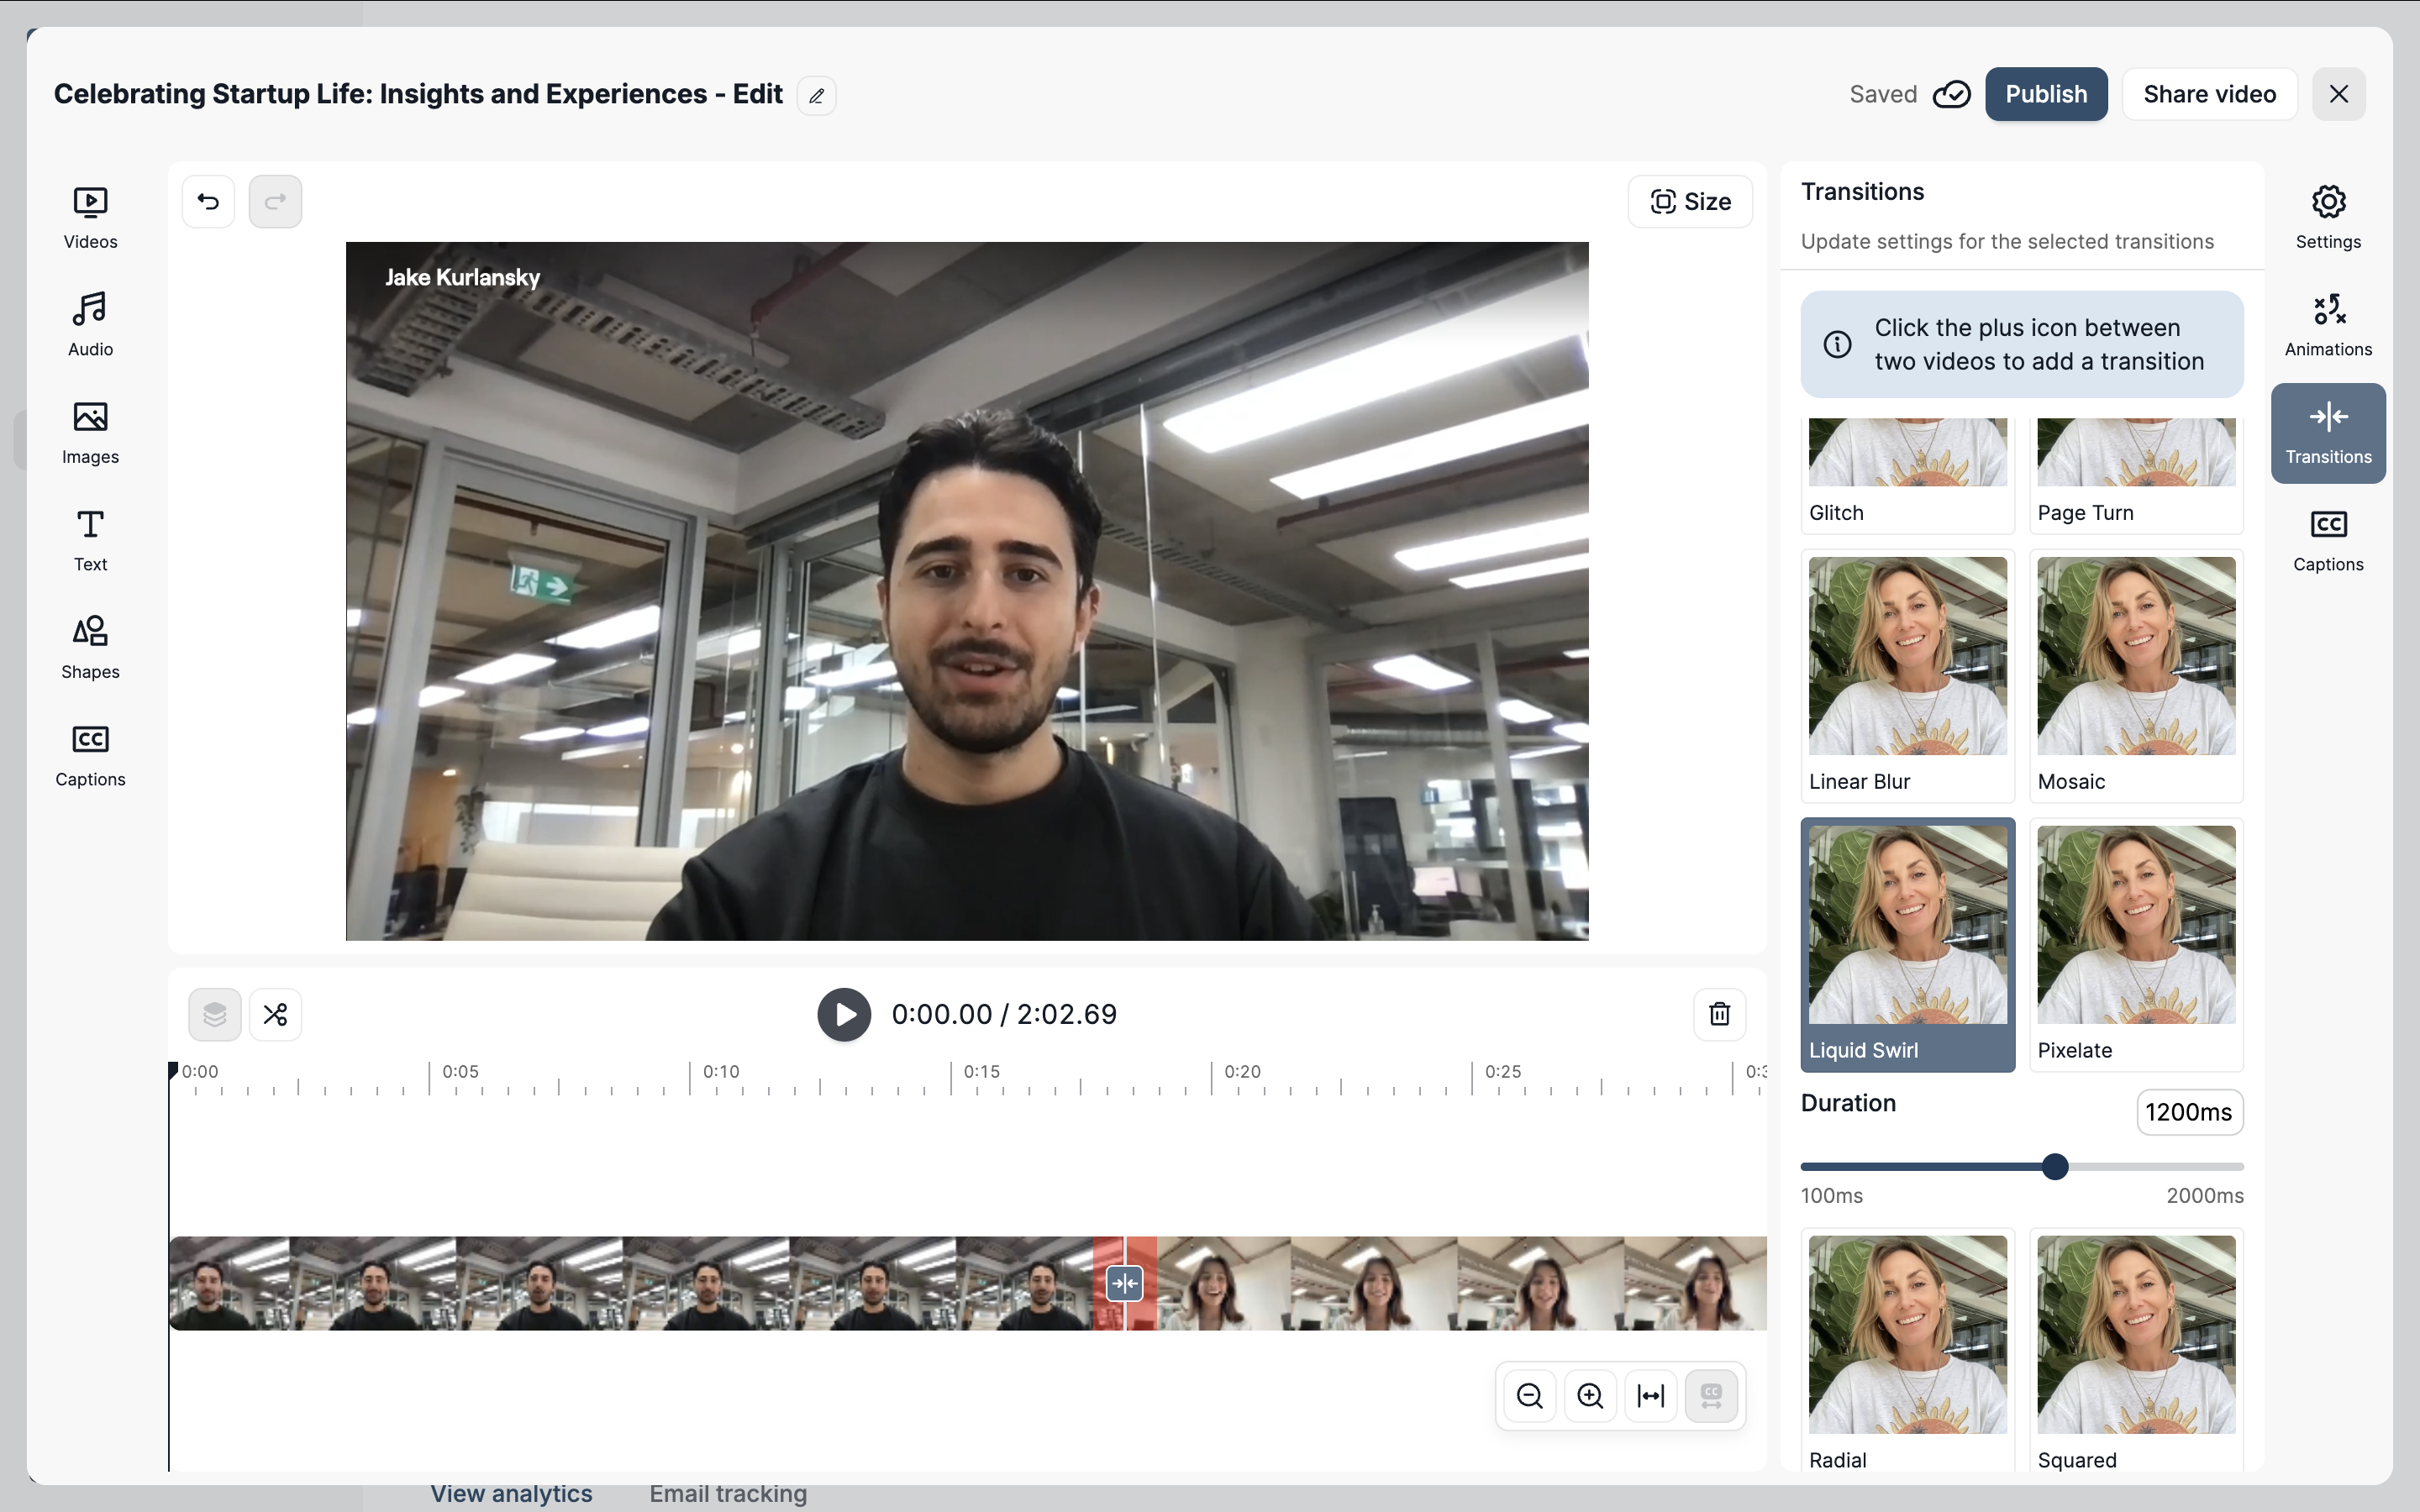Open the Videos panel in left sidebar

coord(90,218)
